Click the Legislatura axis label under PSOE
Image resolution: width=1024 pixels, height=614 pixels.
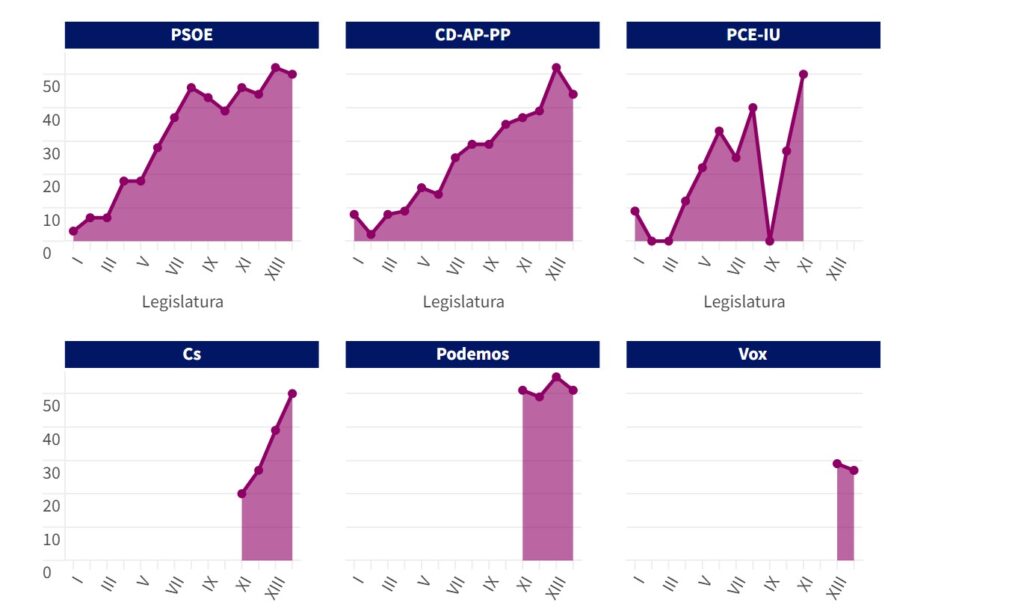pos(182,301)
